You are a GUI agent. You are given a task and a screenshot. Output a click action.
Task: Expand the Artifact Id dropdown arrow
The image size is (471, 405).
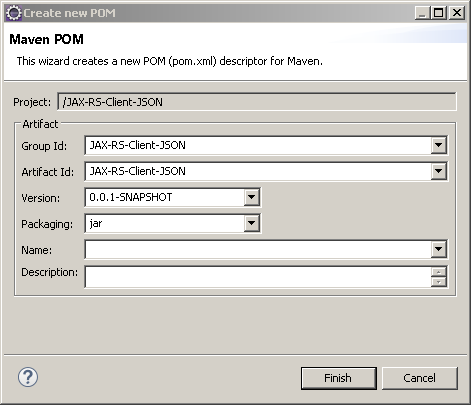(438, 171)
